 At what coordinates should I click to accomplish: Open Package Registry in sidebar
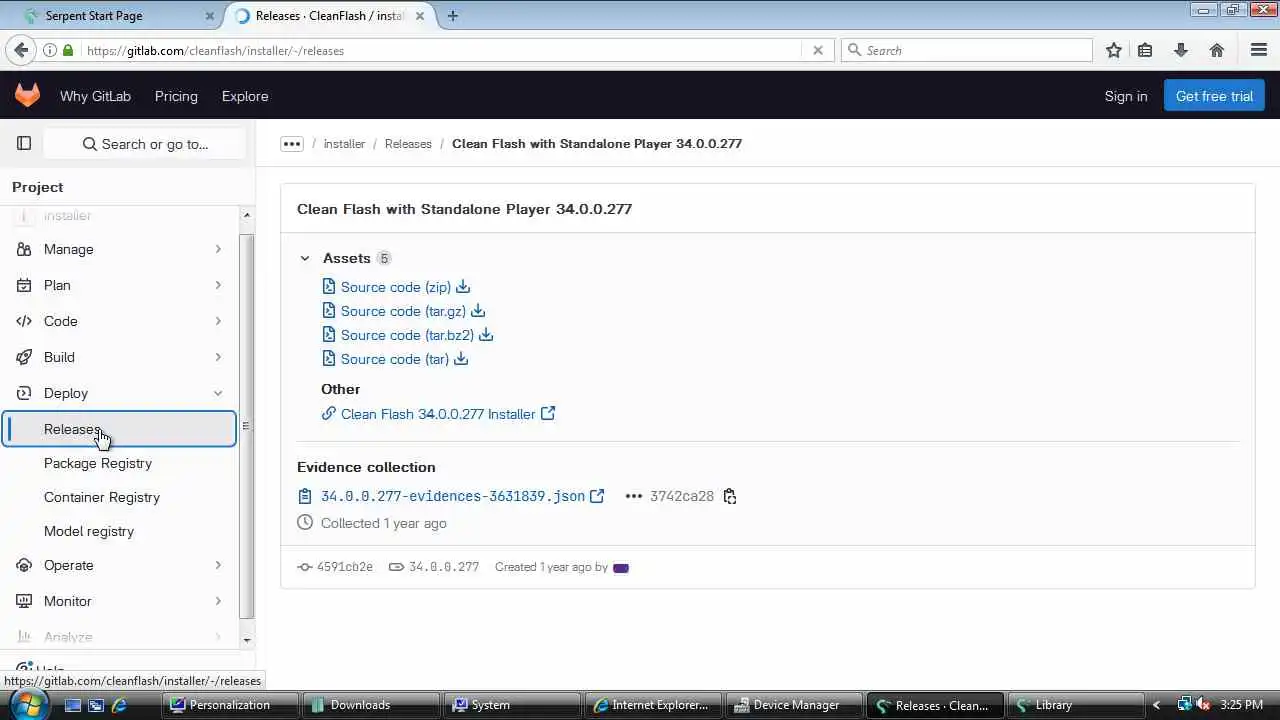tap(98, 463)
